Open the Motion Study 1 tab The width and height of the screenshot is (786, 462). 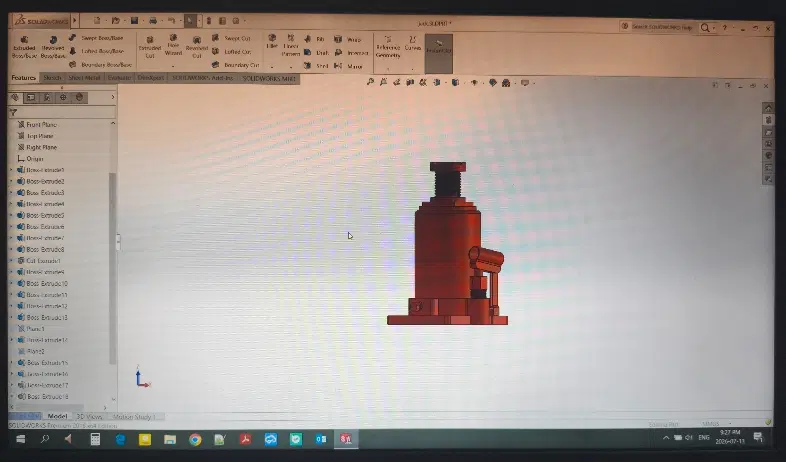[x=134, y=417]
